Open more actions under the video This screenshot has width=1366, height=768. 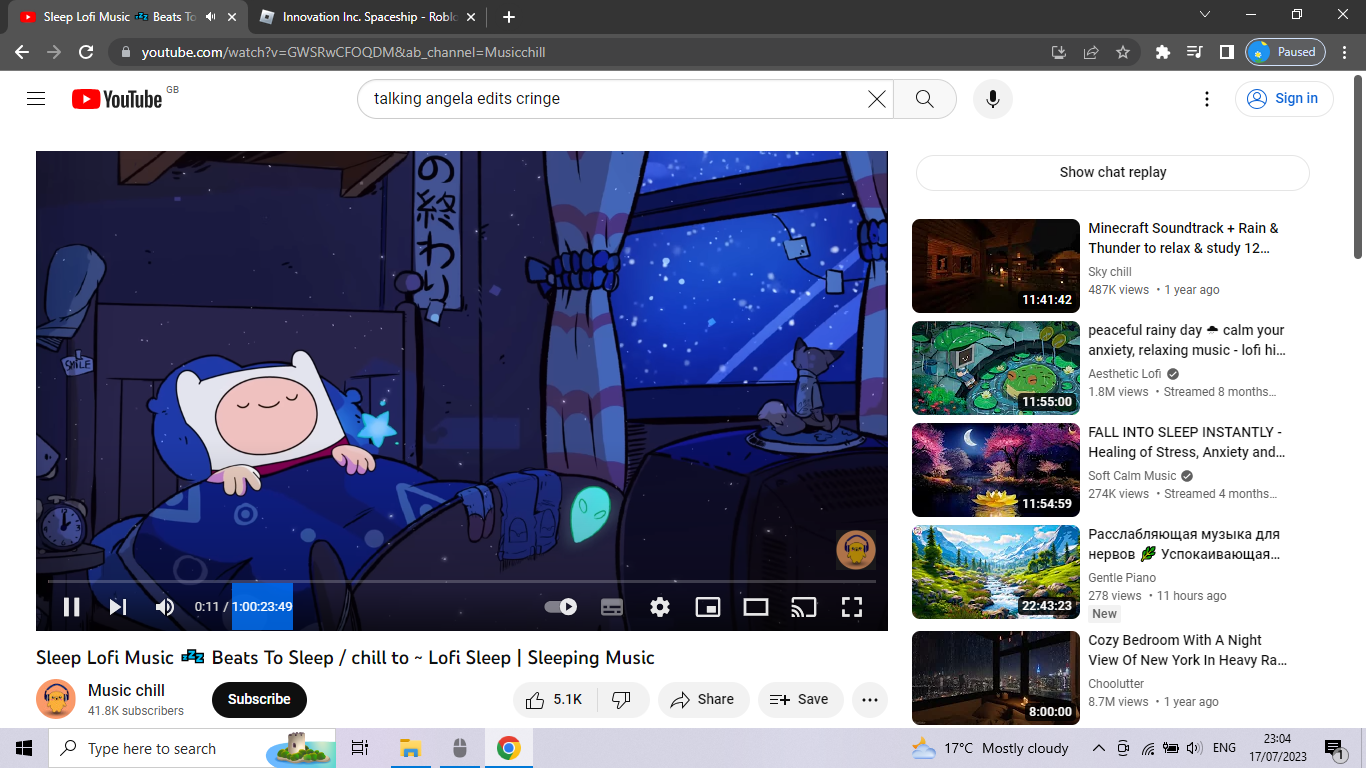tap(870, 699)
